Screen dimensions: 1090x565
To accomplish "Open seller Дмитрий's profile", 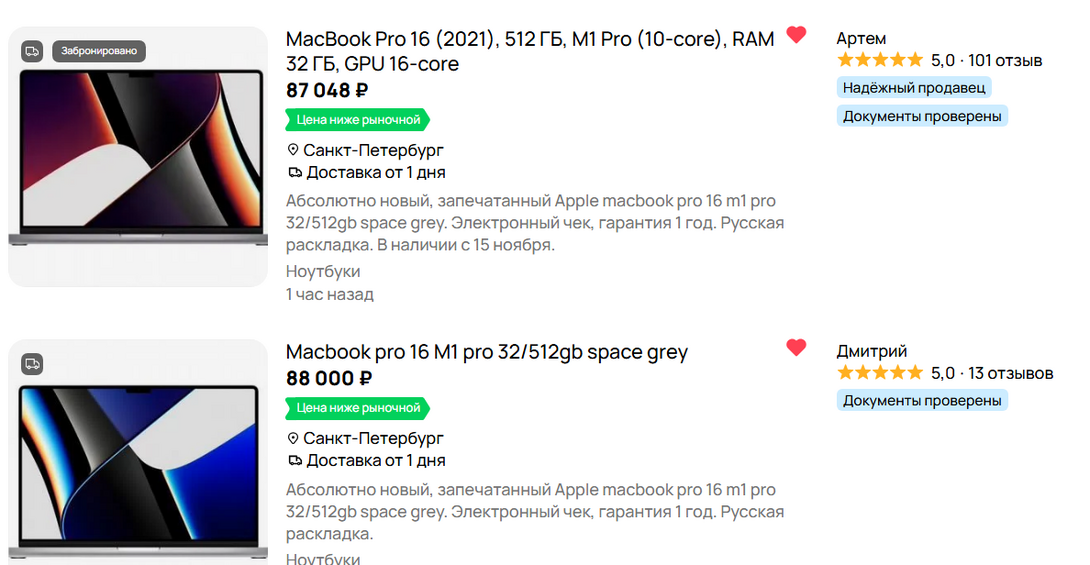I will [x=872, y=351].
